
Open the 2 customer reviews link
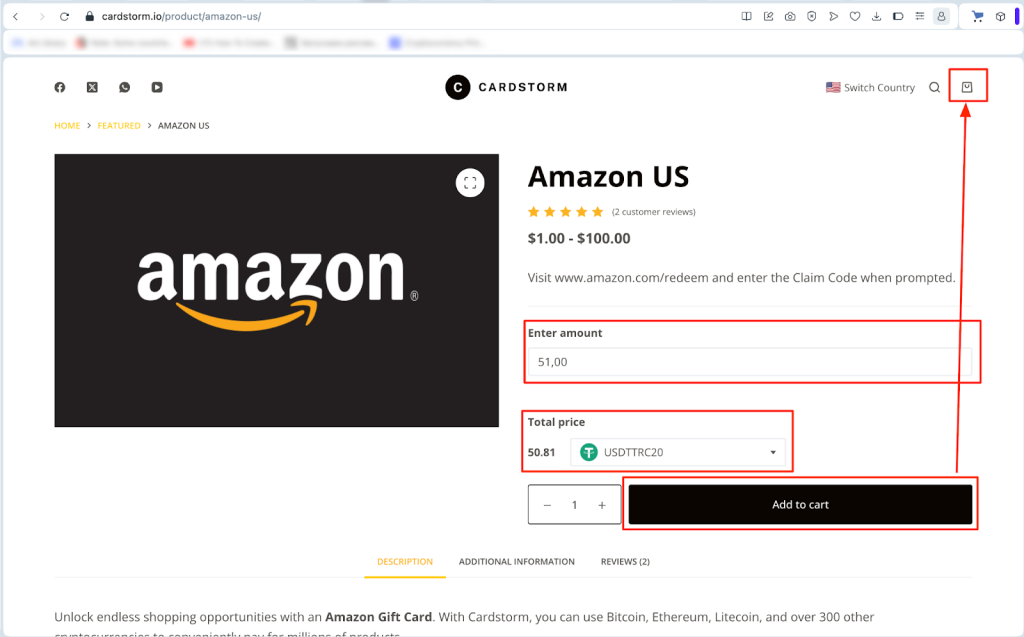coord(653,212)
